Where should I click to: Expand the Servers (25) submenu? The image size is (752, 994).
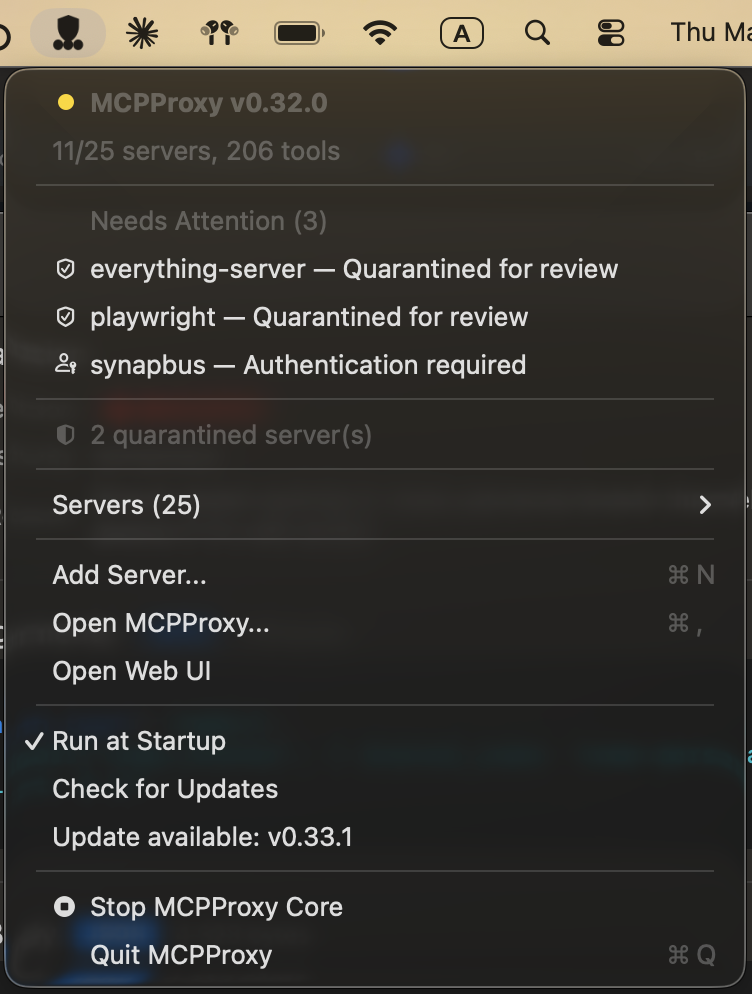375,505
